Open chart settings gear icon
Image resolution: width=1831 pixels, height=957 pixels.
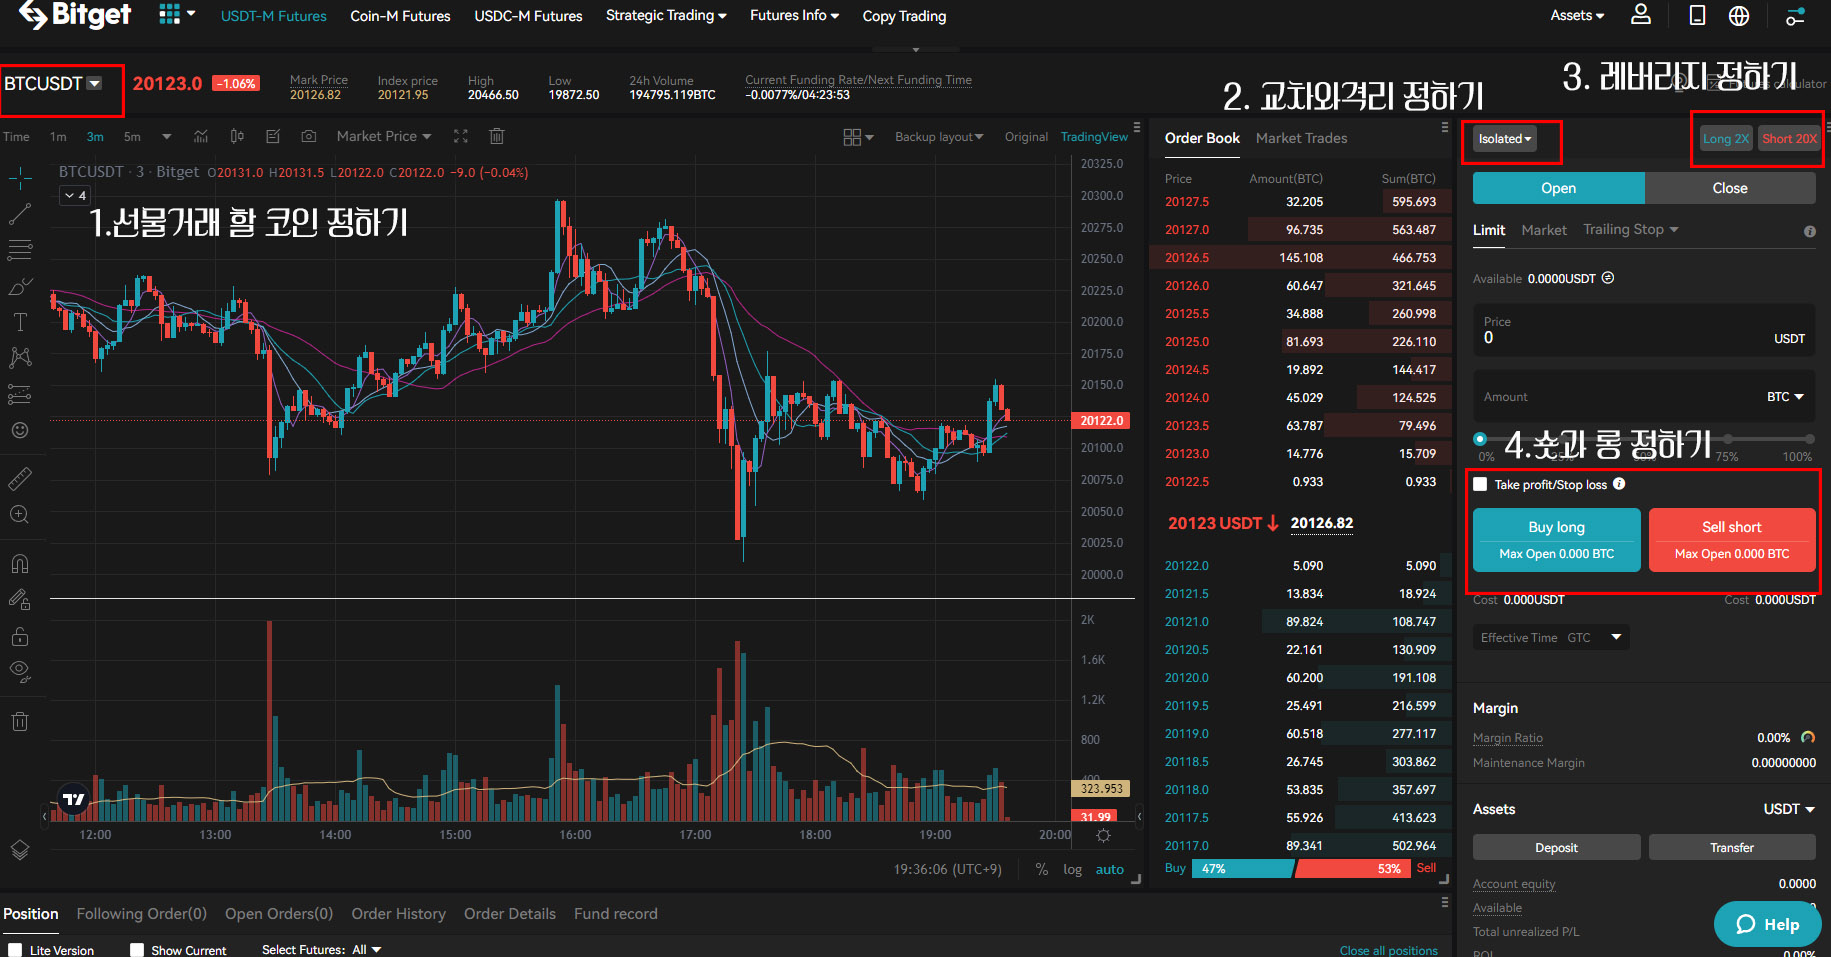1103,835
